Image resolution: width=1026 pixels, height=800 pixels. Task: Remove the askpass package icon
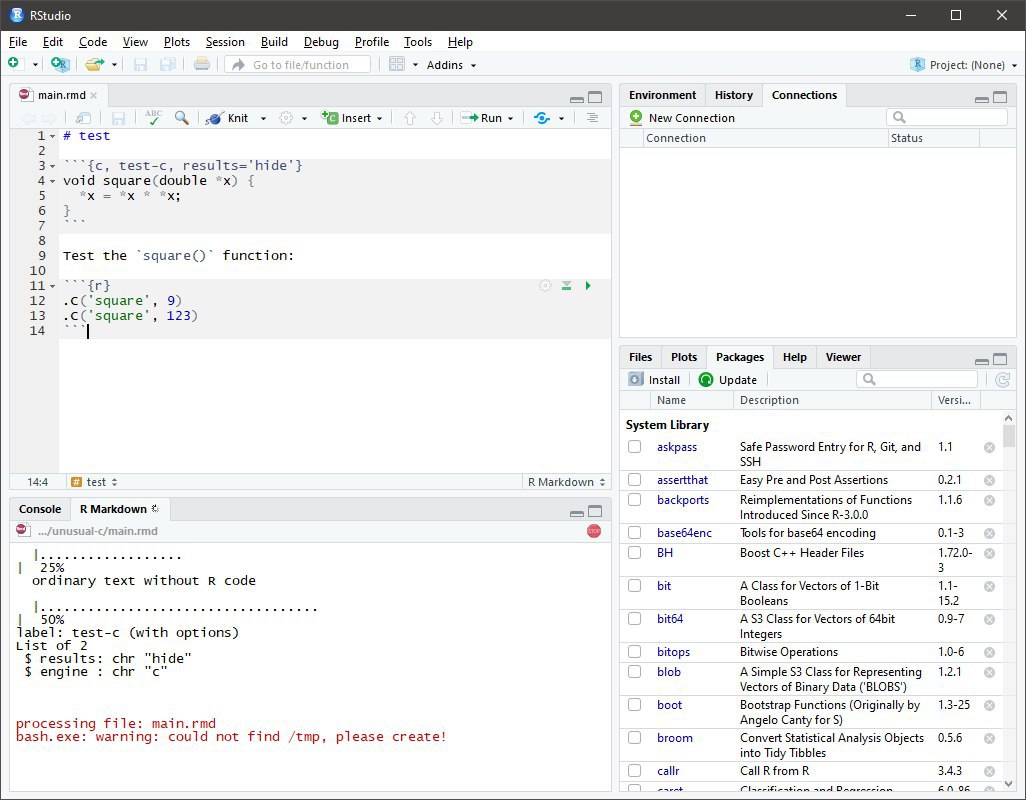click(989, 447)
